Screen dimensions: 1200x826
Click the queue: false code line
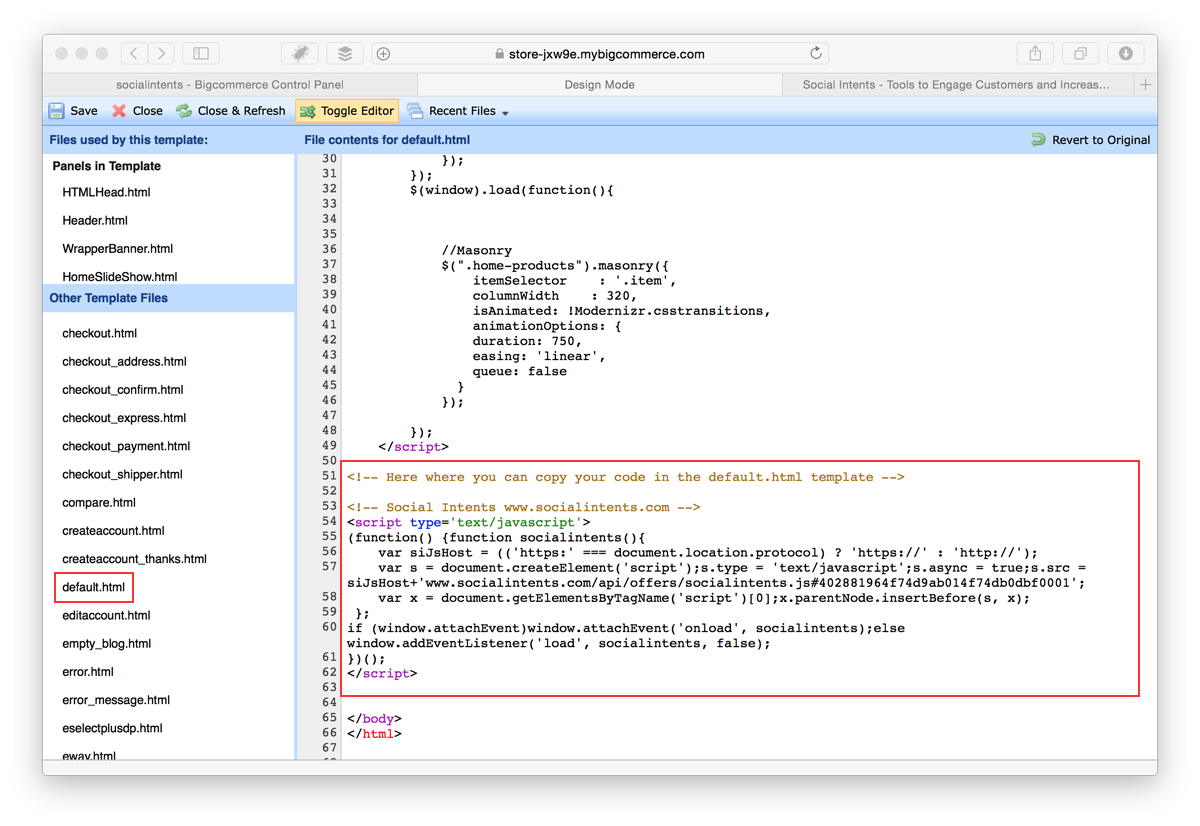[x=520, y=371]
